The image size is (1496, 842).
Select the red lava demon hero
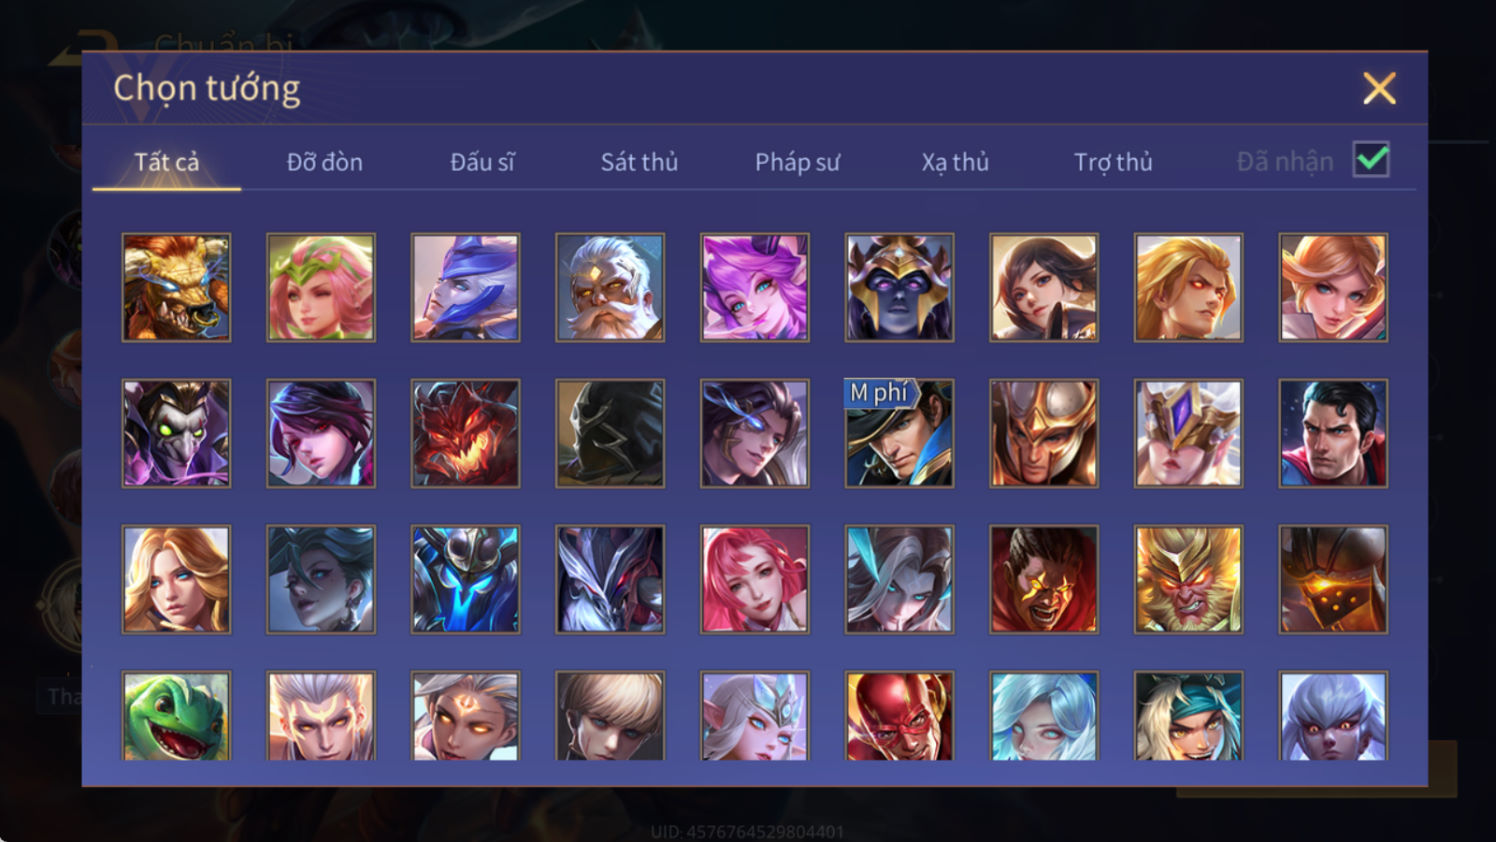[465, 433]
